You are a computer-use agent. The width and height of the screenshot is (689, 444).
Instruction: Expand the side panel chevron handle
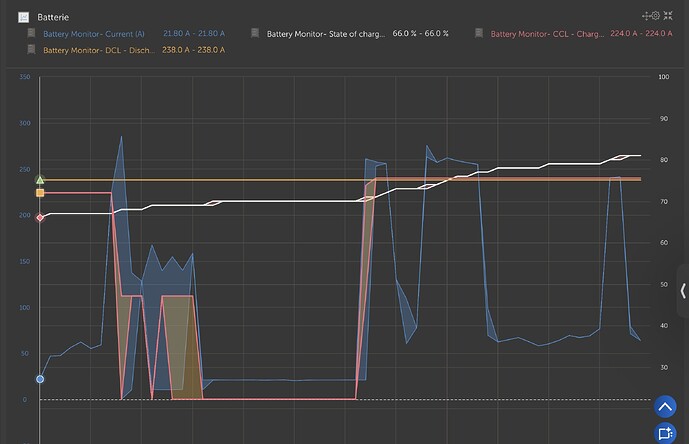click(683, 291)
